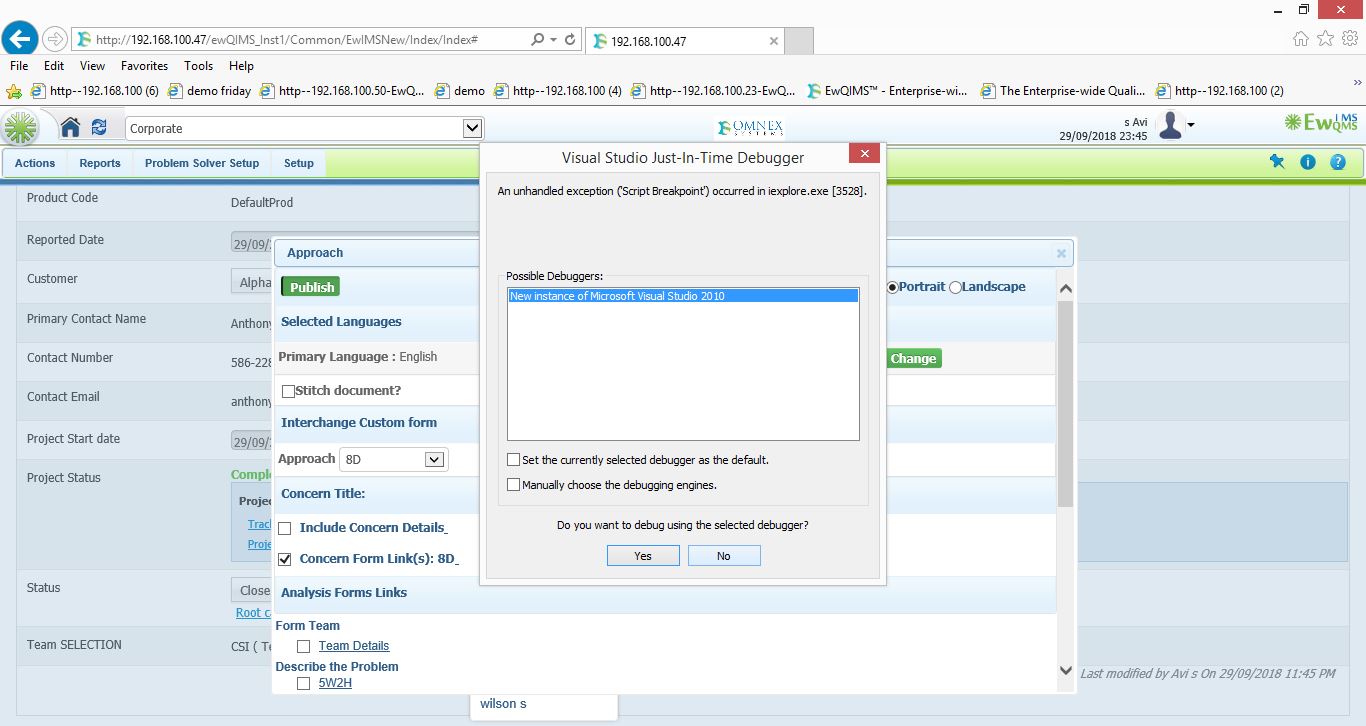Open favorite 'The Enterprise-wide Quali...'
Image resolution: width=1366 pixels, height=726 pixels.
pyautogui.click(x=1063, y=91)
